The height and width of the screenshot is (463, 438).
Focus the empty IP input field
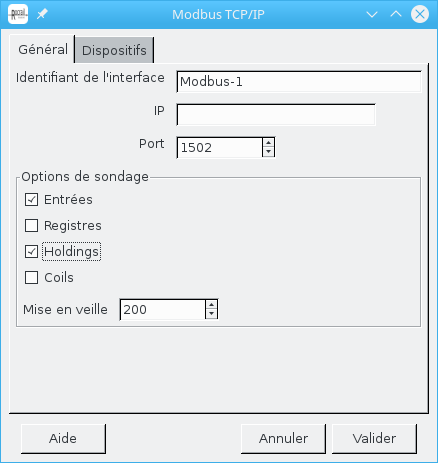(x=276, y=115)
